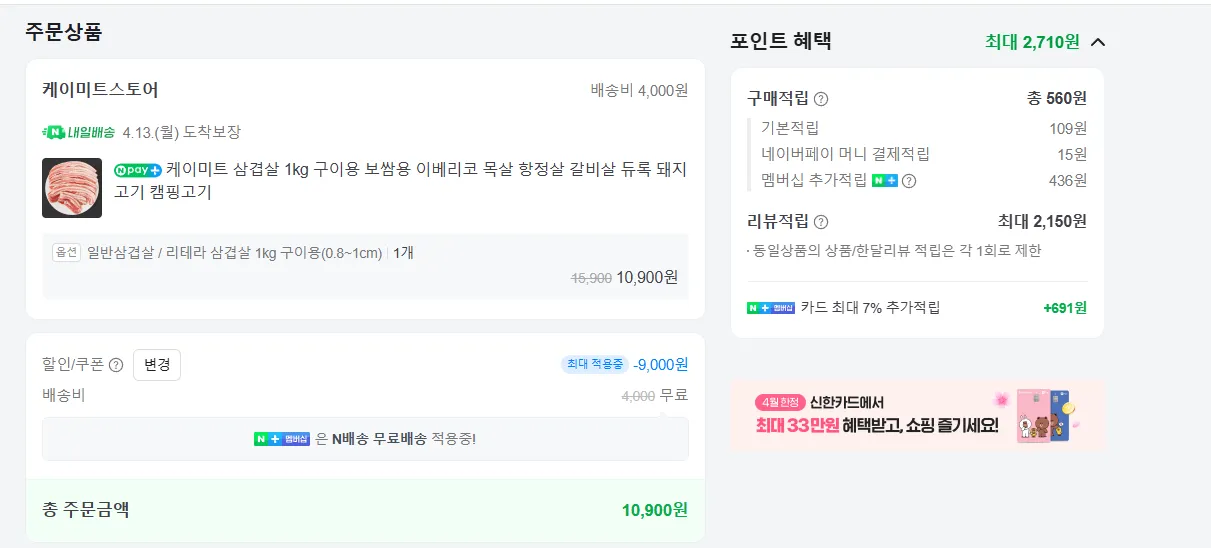Viewport: 1211px width, 548px height.
Task: Click the N배송 무료배송 적용중 notice box
Action: point(365,439)
